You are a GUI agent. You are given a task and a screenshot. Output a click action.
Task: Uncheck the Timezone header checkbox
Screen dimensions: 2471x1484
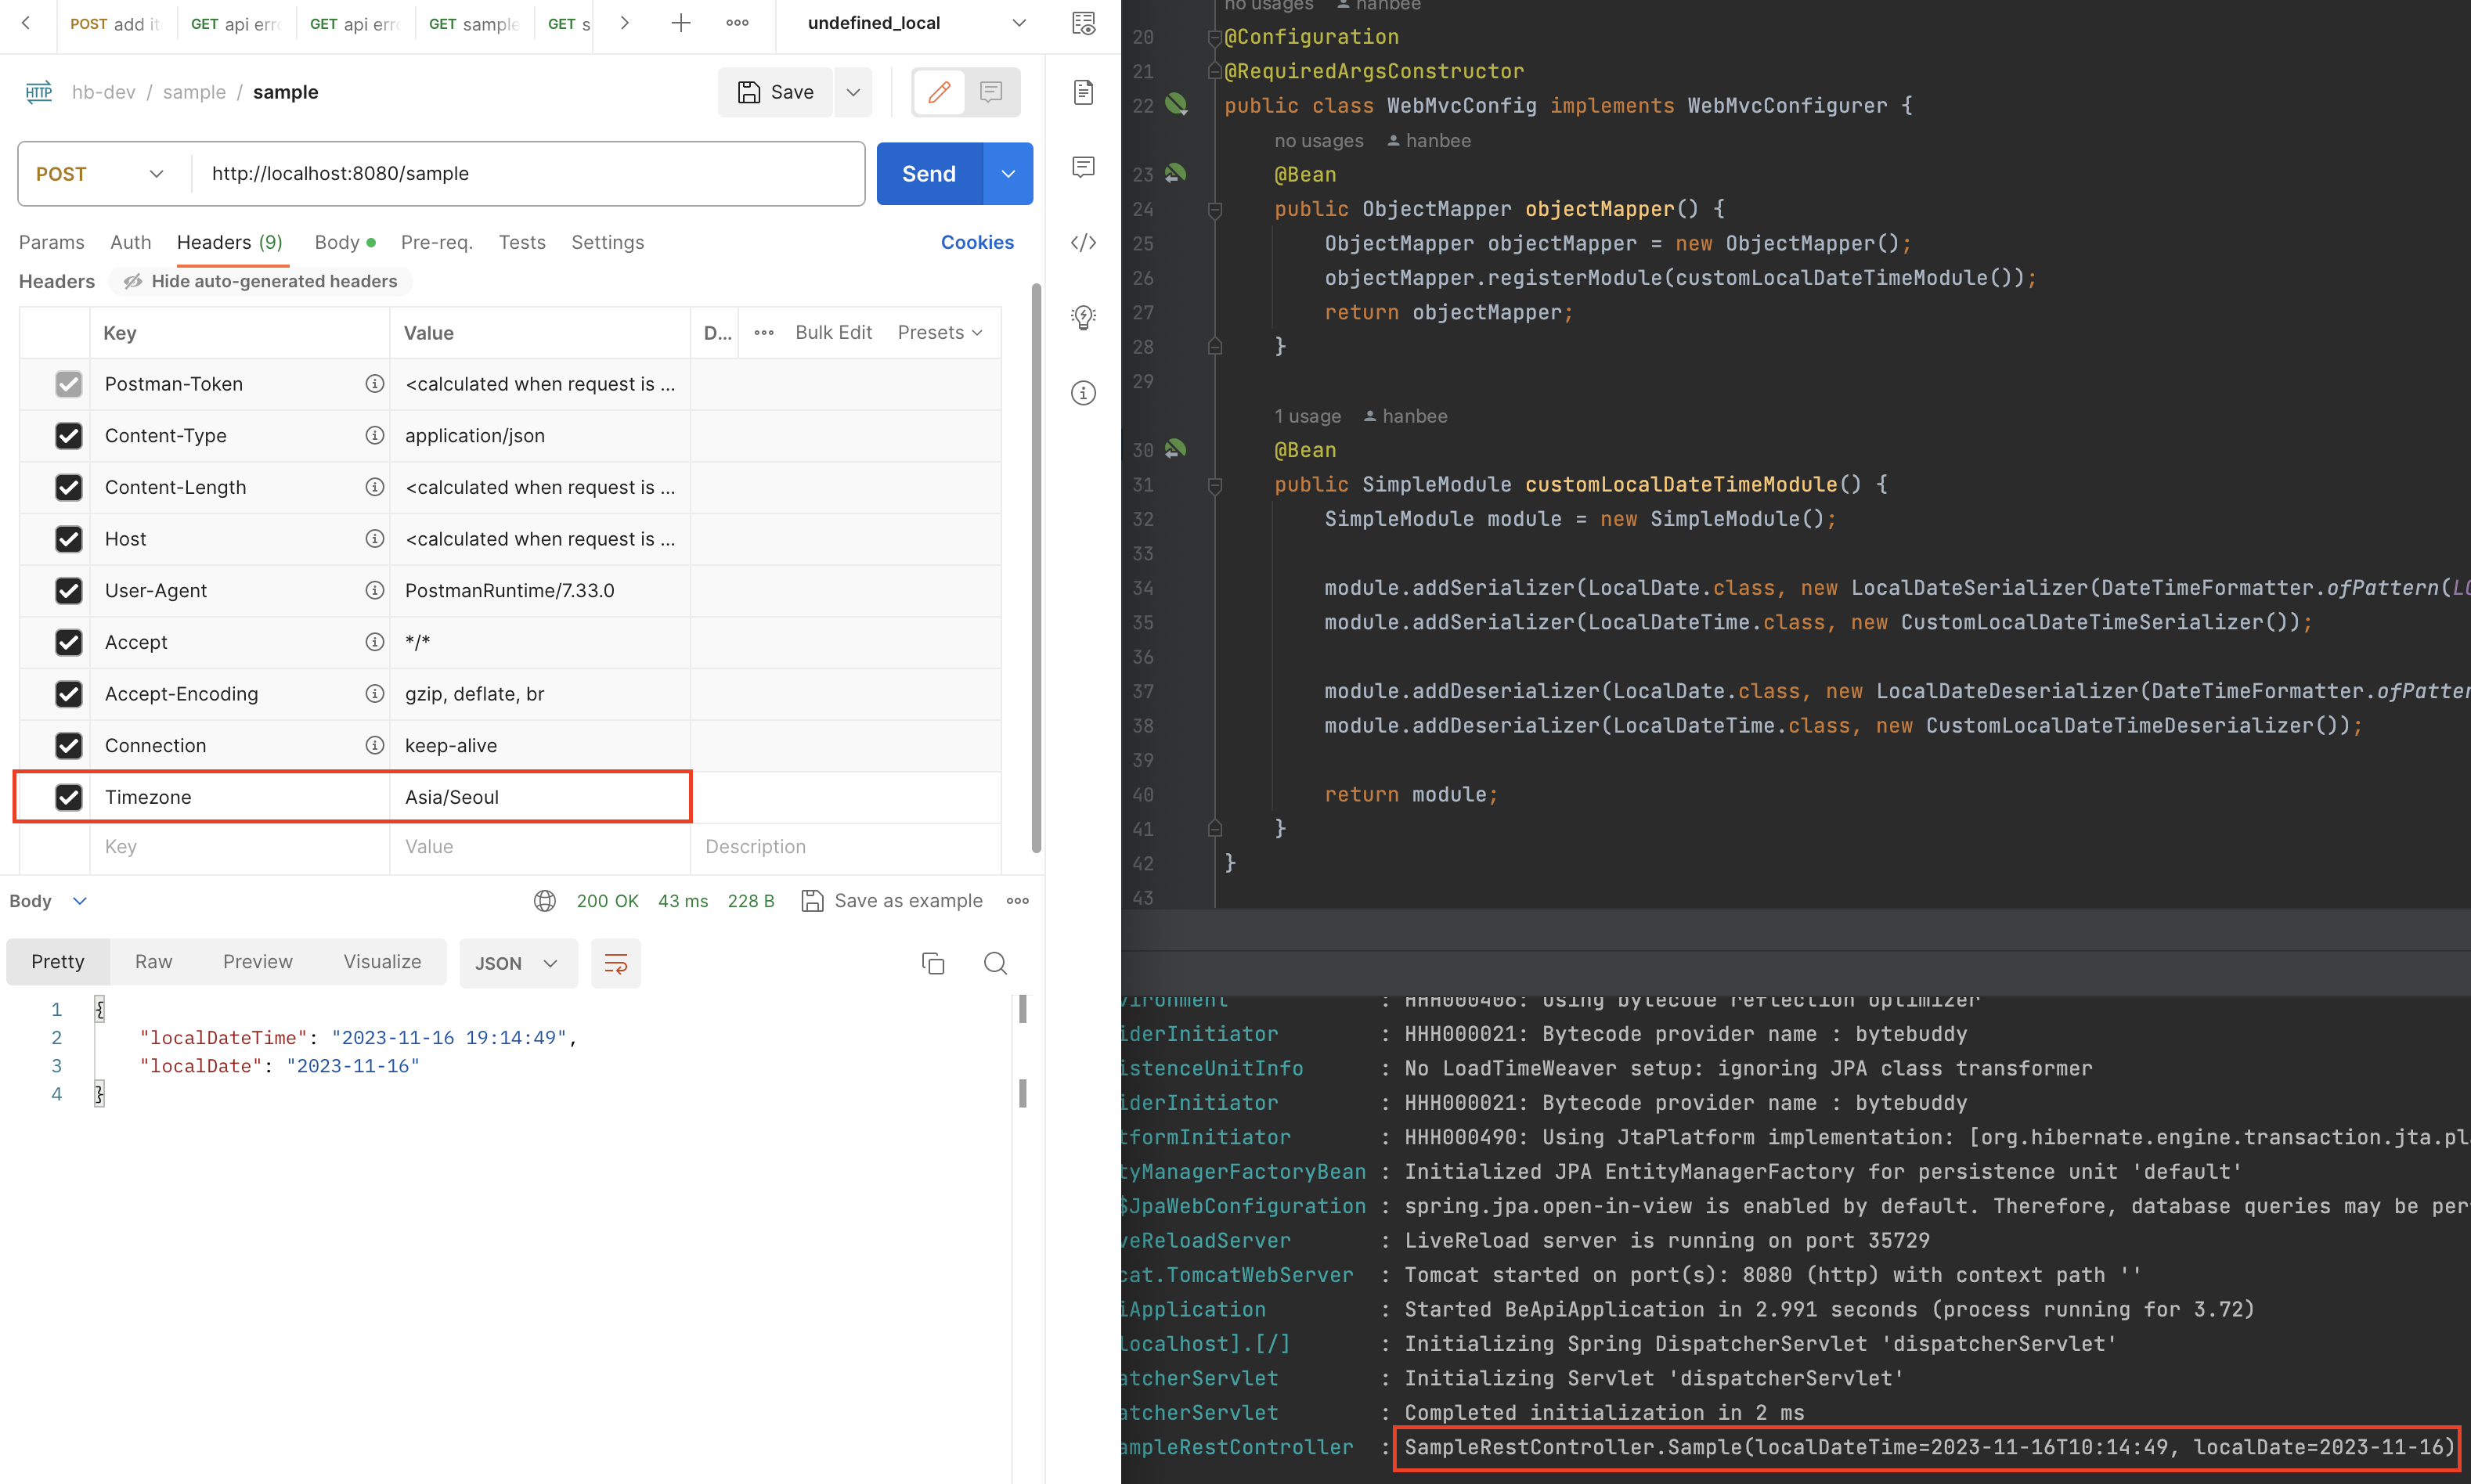point(68,797)
